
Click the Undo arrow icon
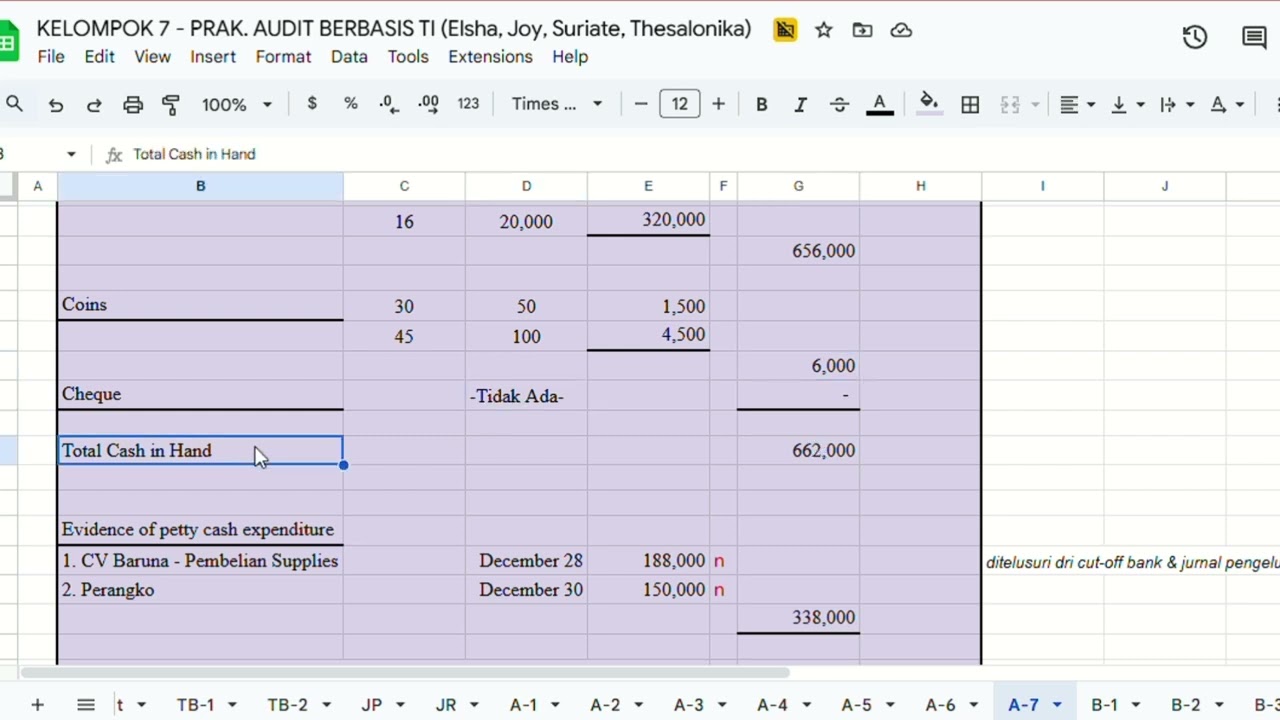[x=56, y=104]
